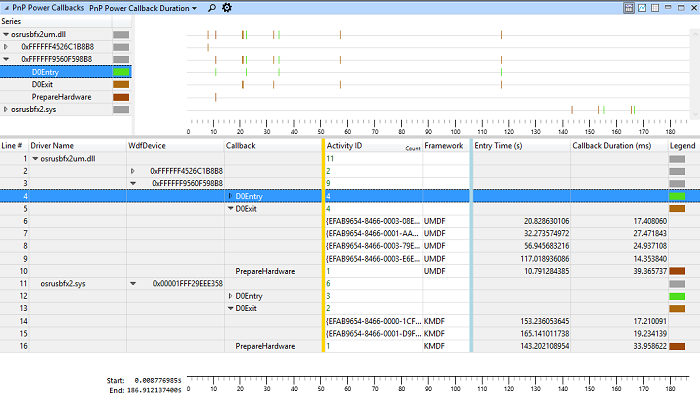
Task: Close the PnP Power Callbacks panel
Action: (694, 8)
